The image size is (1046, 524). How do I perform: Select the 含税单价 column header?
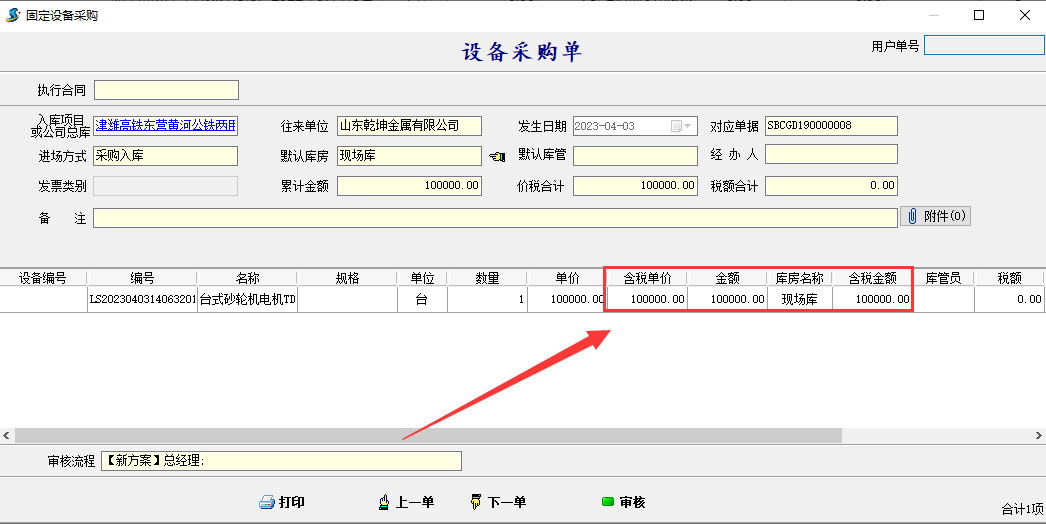647,278
